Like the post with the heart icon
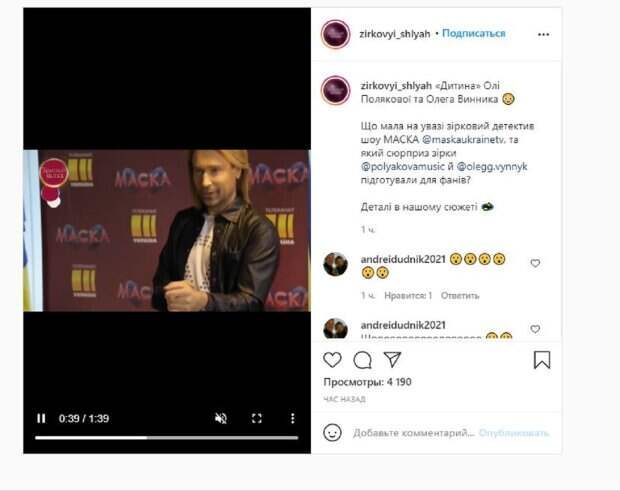 332,360
